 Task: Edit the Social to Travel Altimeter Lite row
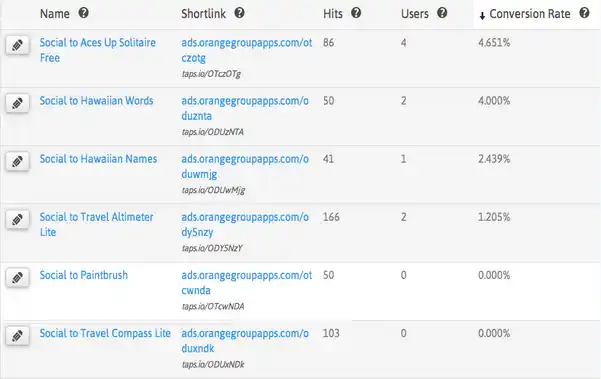tap(17, 220)
